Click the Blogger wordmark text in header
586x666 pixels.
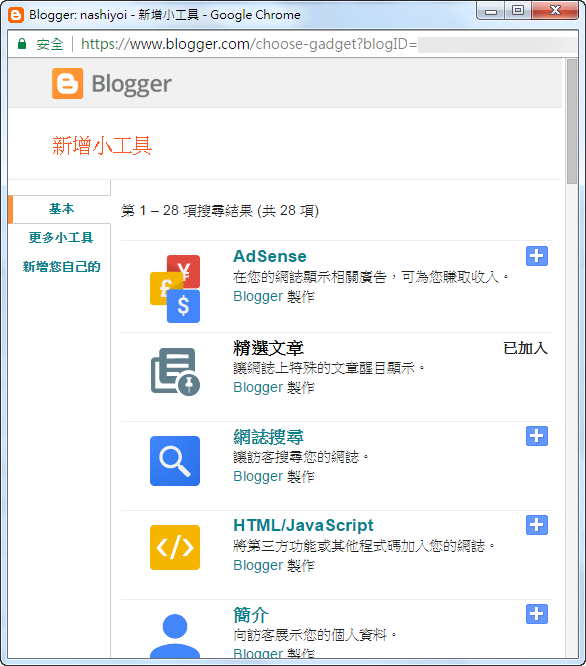(132, 84)
